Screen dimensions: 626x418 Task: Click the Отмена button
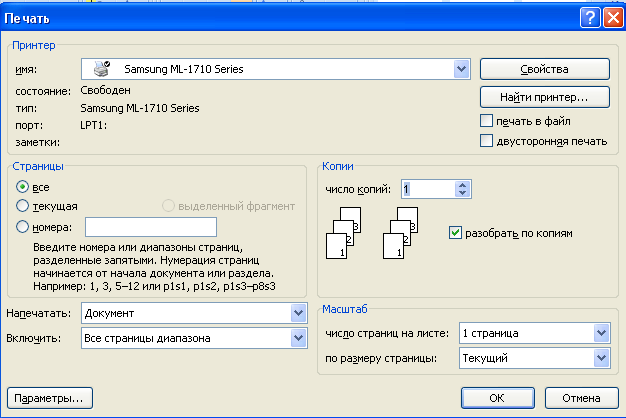(581, 398)
